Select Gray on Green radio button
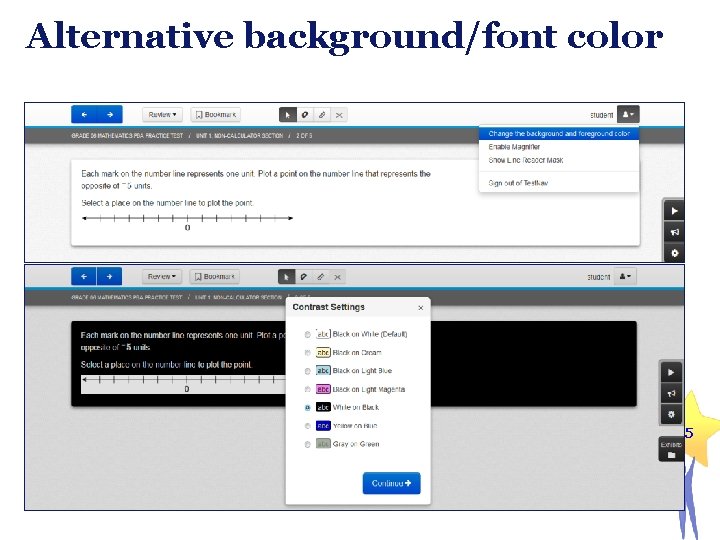The width and height of the screenshot is (720, 540). coord(307,444)
